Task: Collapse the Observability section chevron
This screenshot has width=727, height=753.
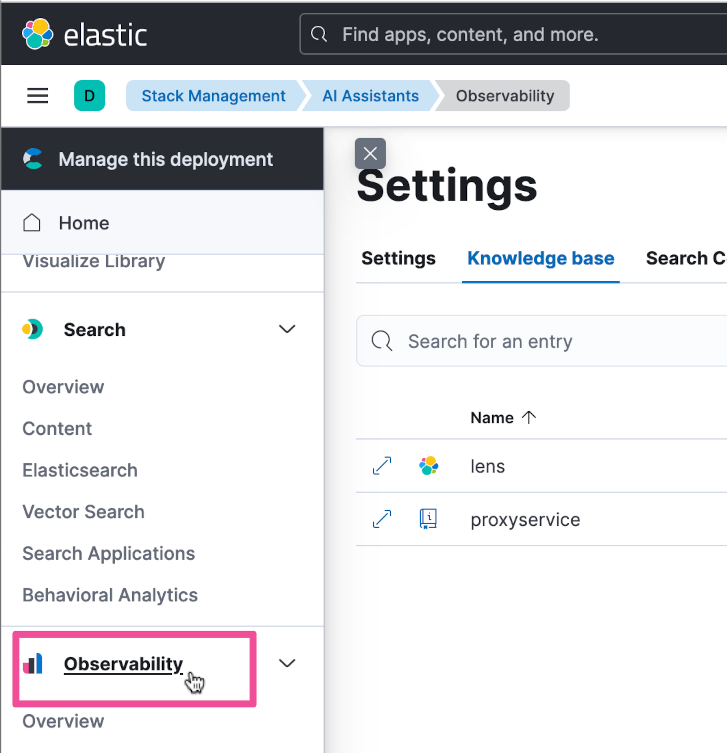Action: [x=287, y=663]
